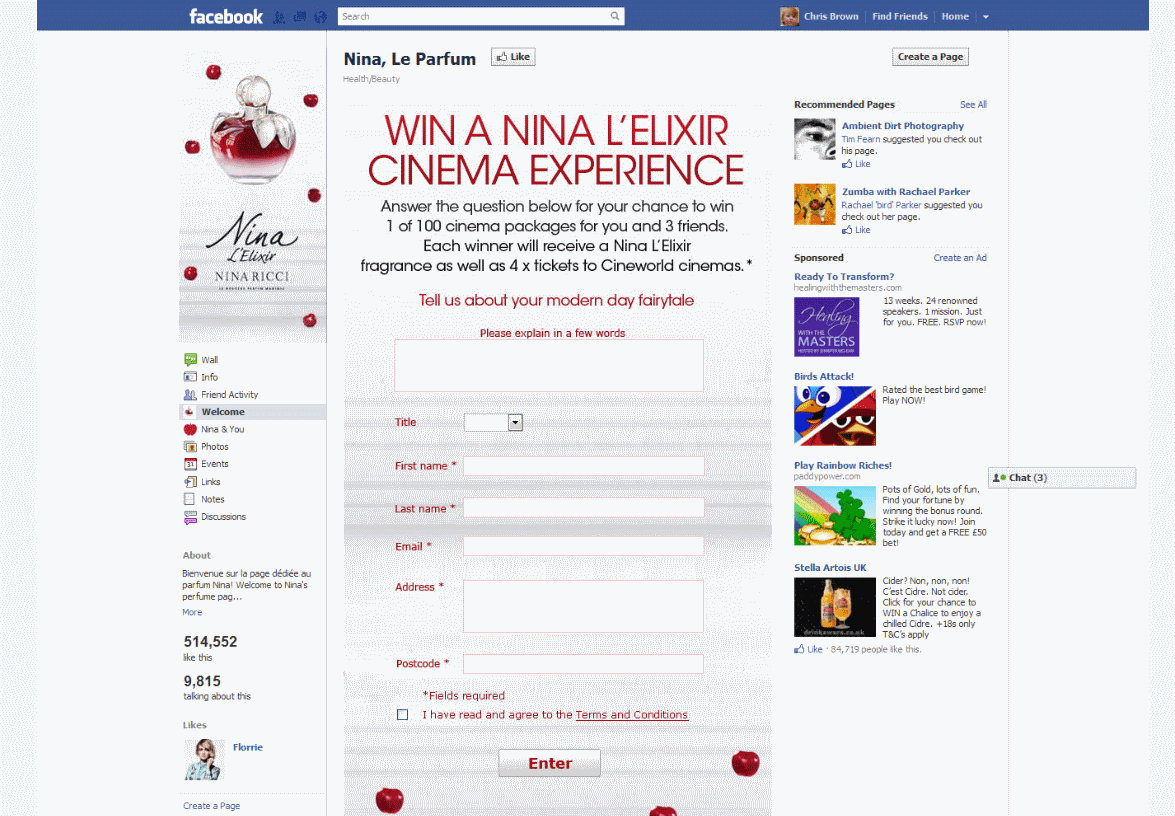This screenshot has width=1175, height=816.
Task: Open the Events calendar icon in sidebar
Action: (190, 464)
